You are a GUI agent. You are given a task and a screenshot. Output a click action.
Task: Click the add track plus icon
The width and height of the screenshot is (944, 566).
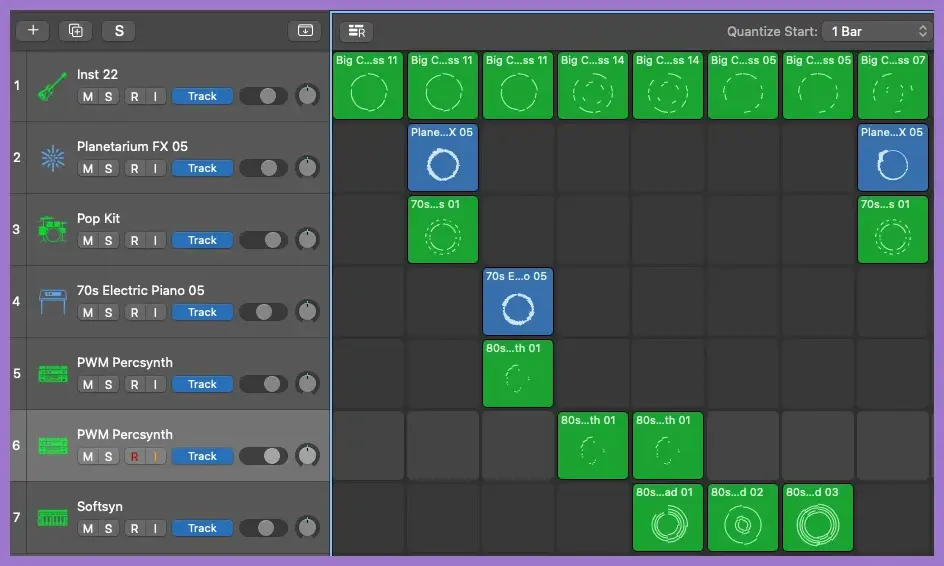pos(33,30)
